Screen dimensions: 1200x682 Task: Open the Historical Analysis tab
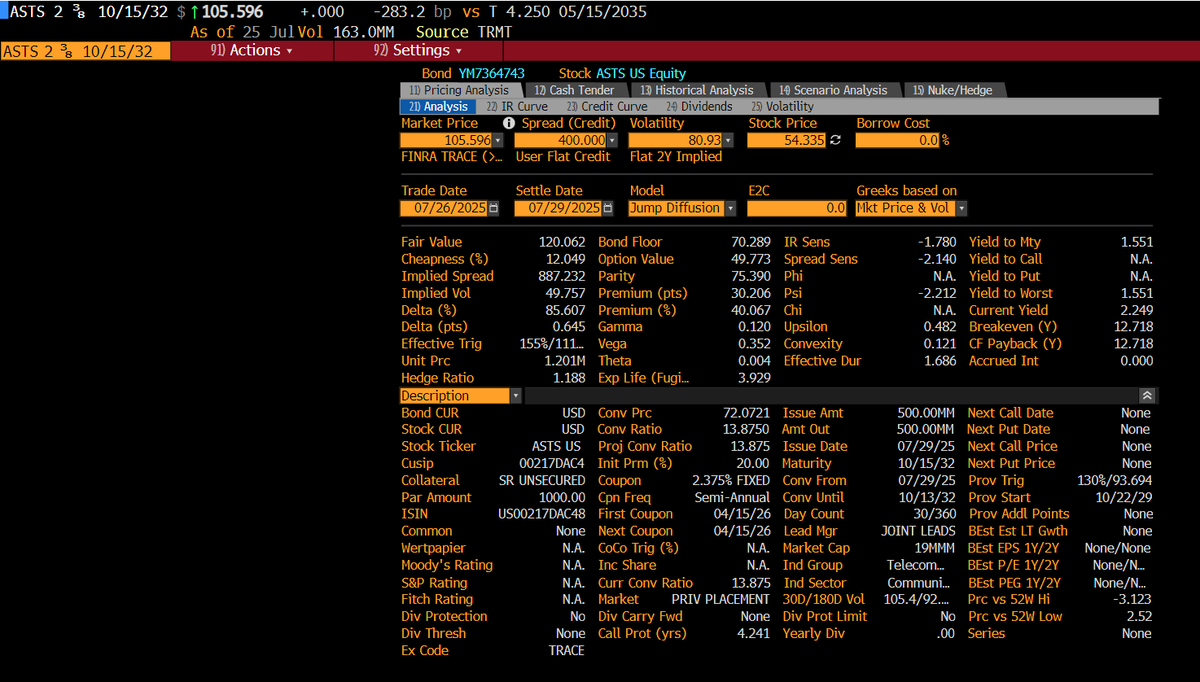696,90
